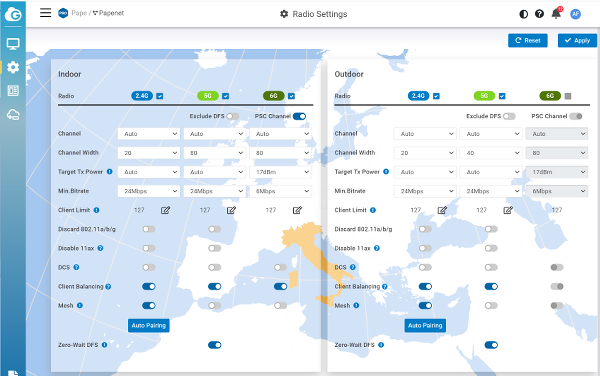Open the Papenet network breadcrumb
This screenshot has width=600, height=376.
[x=108, y=13]
